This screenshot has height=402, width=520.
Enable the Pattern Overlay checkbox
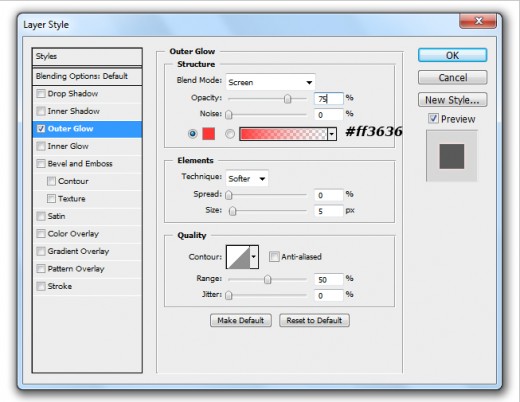click(x=41, y=269)
